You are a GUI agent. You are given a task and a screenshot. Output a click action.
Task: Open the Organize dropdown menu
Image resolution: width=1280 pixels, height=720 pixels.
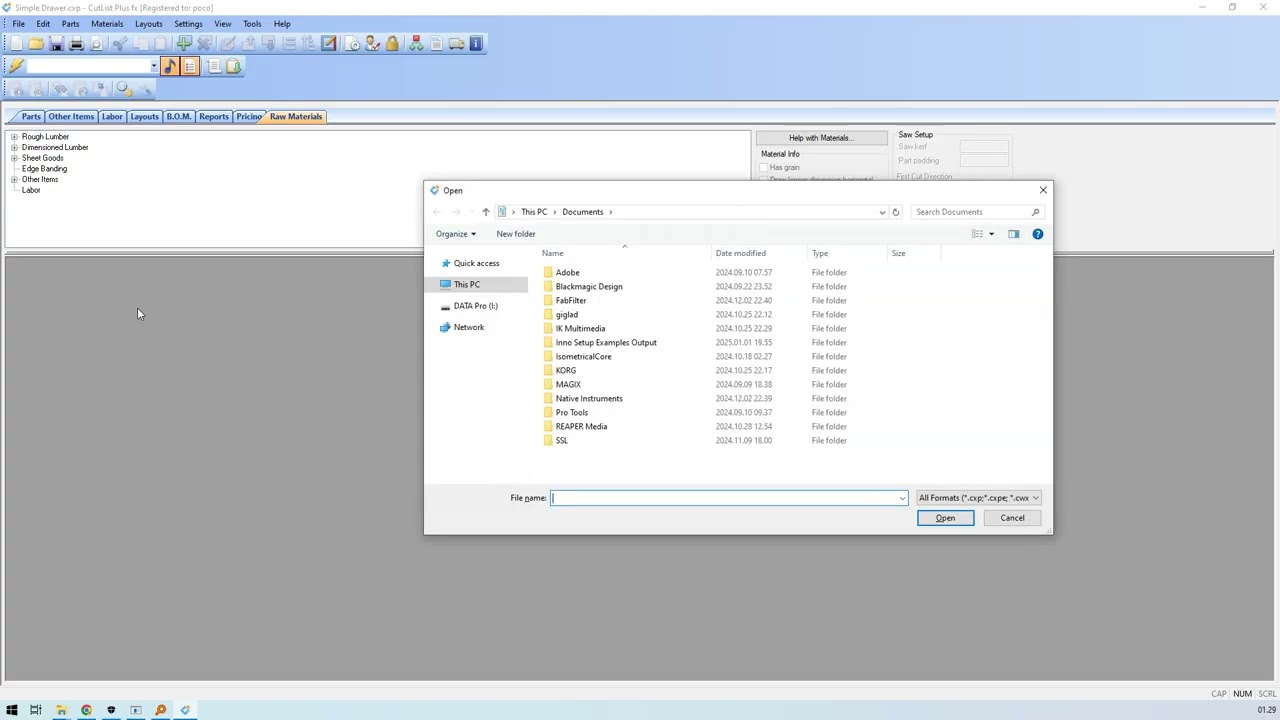point(456,234)
